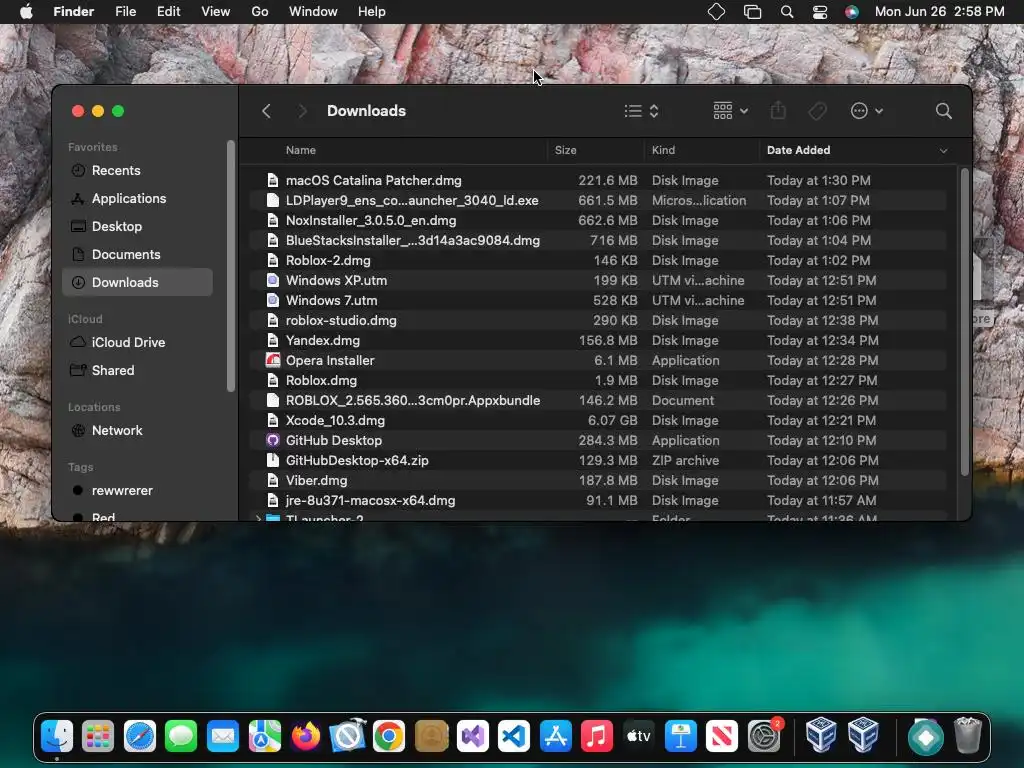1024x768 pixels.
Task: Click the Edit Tags toolbar icon
Action: (817, 111)
